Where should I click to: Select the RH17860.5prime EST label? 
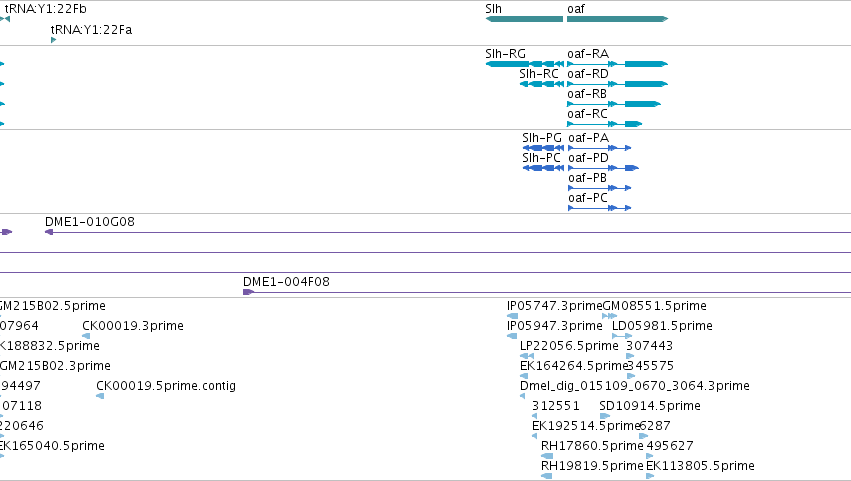[592, 446]
